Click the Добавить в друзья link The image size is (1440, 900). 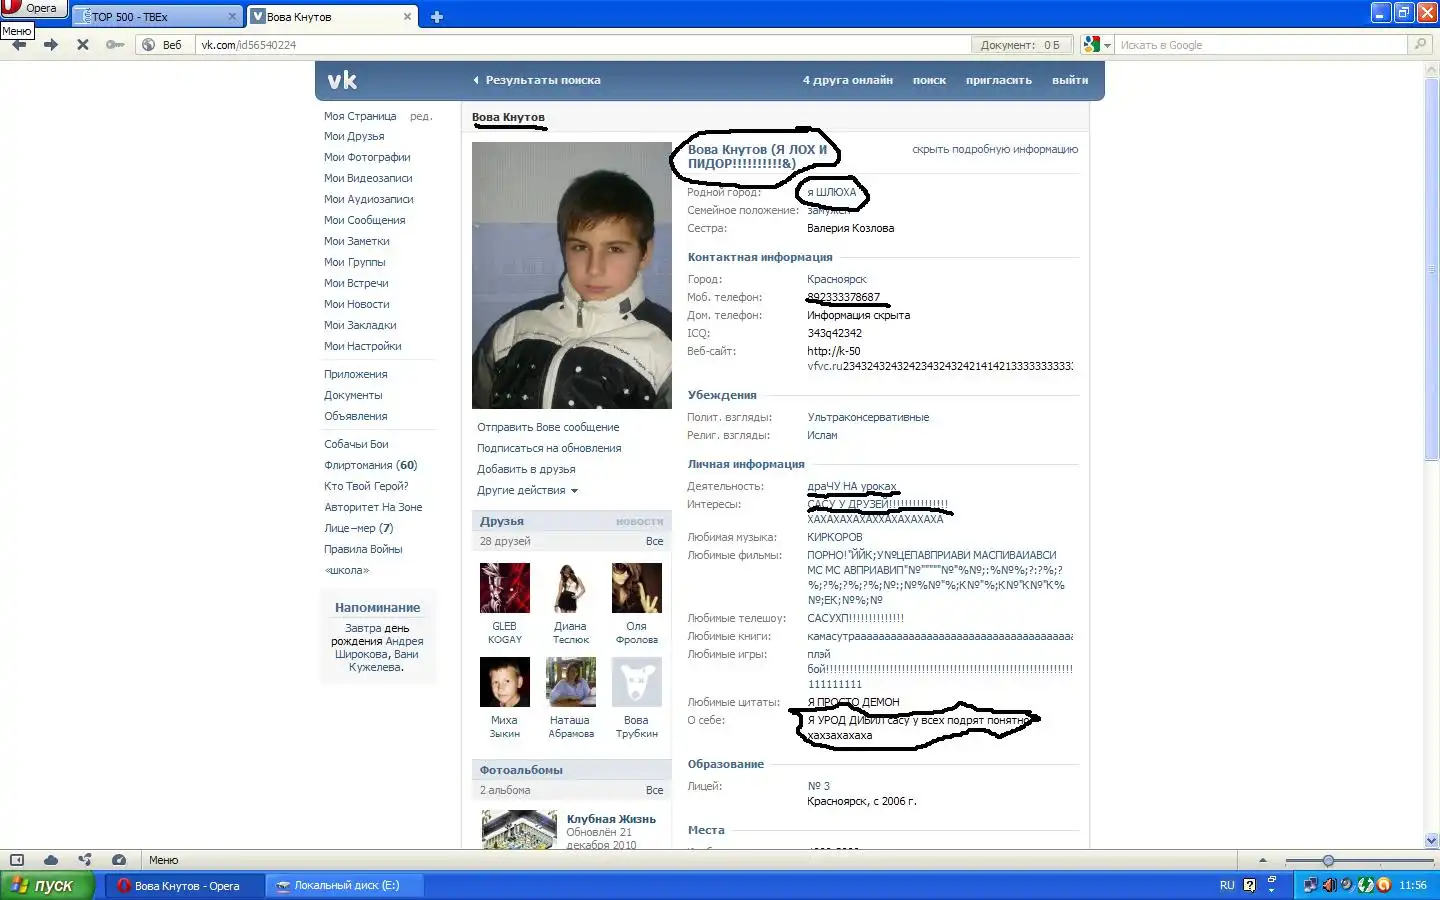tap(526, 470)
